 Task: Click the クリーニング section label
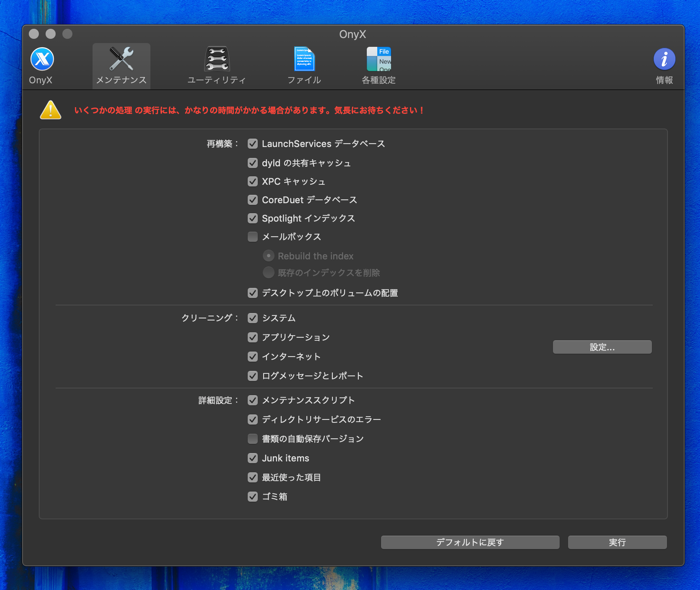[209, 318]
